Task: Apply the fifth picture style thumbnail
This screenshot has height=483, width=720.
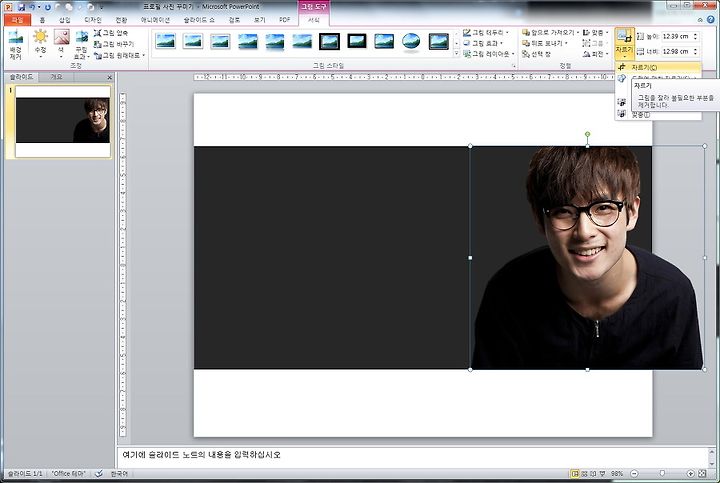Action: pos(275,41)
